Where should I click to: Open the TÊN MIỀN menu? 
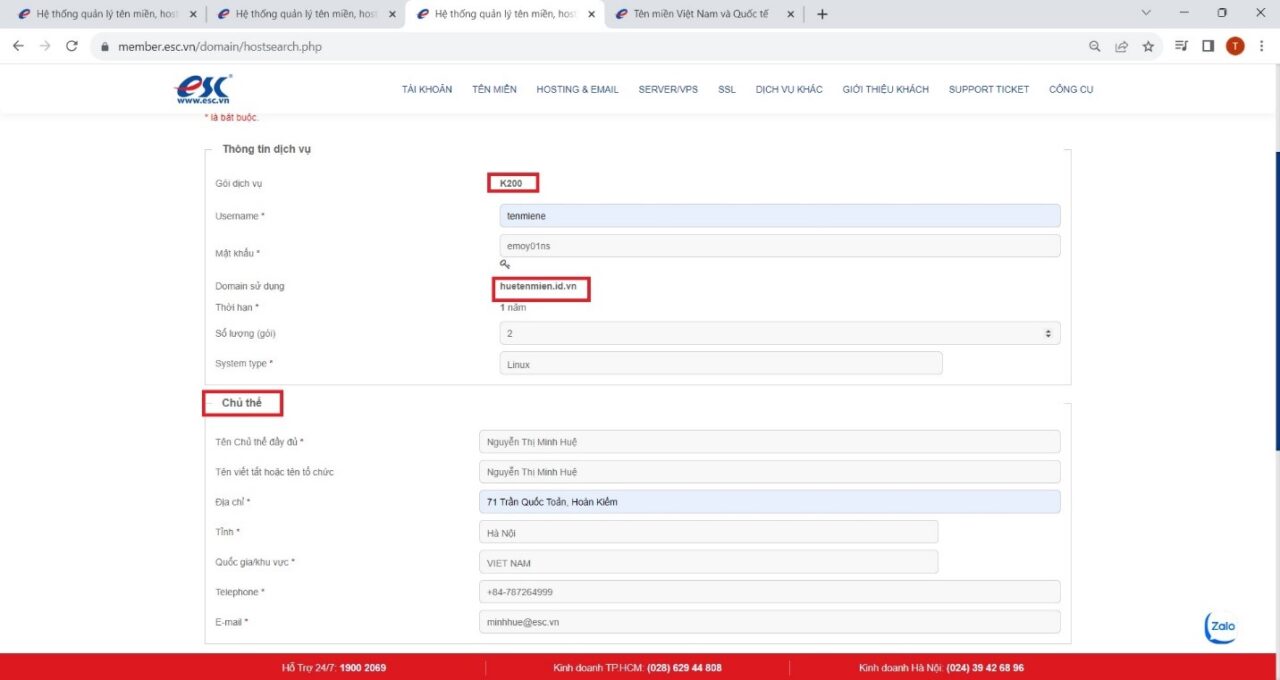click(495, 90)
